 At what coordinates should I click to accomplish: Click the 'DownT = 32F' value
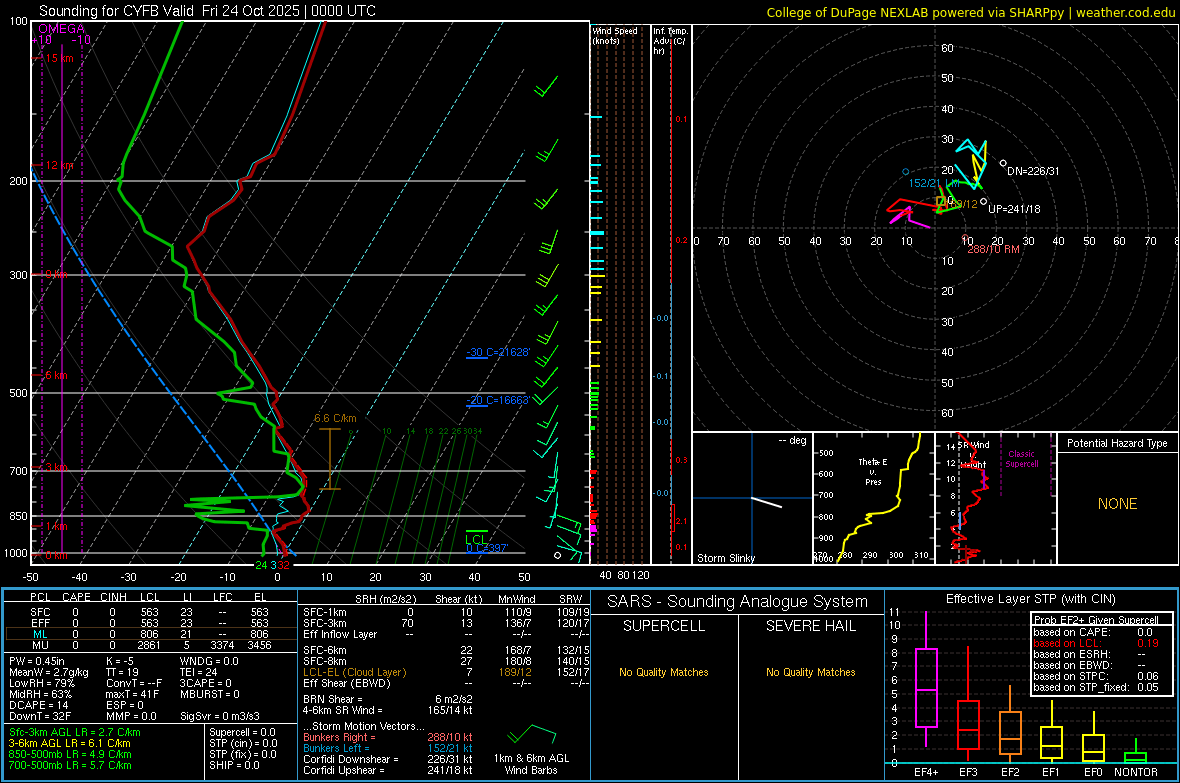pyautogui.click(x=40, y=716)
